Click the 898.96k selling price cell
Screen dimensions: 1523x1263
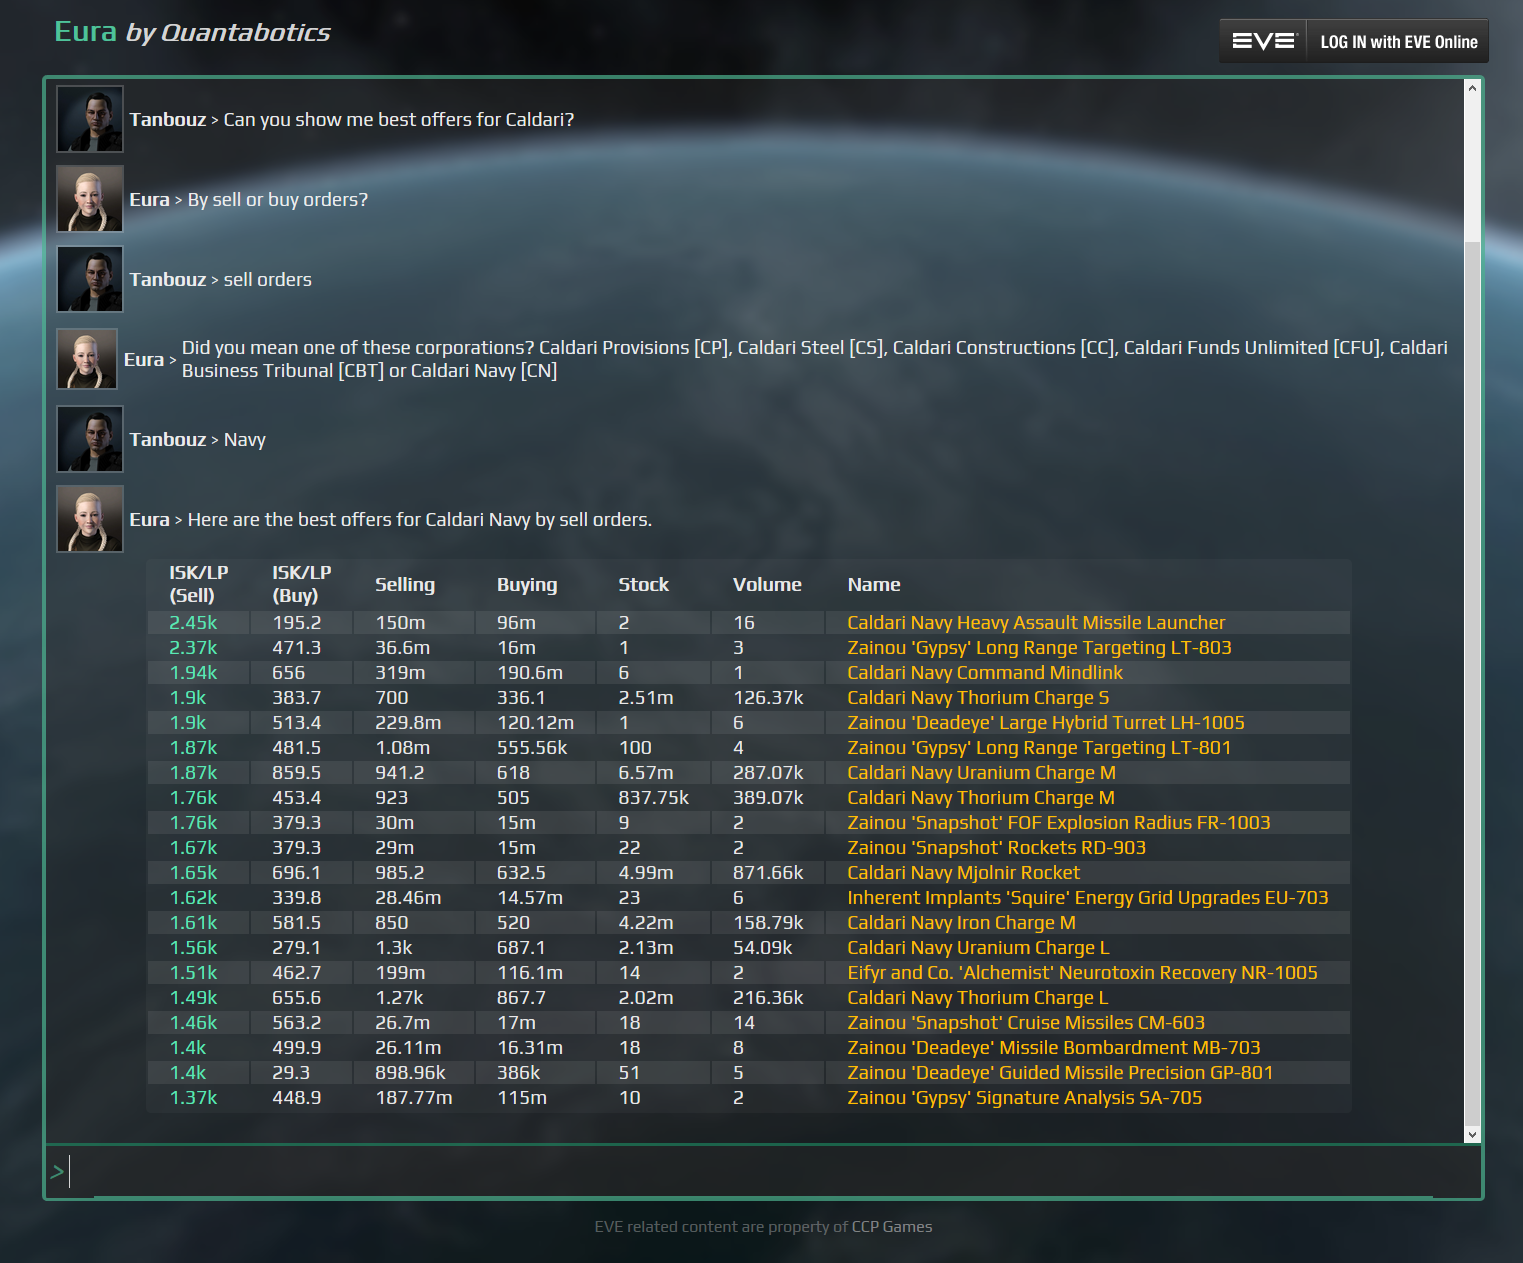(x=411, y=1072)
